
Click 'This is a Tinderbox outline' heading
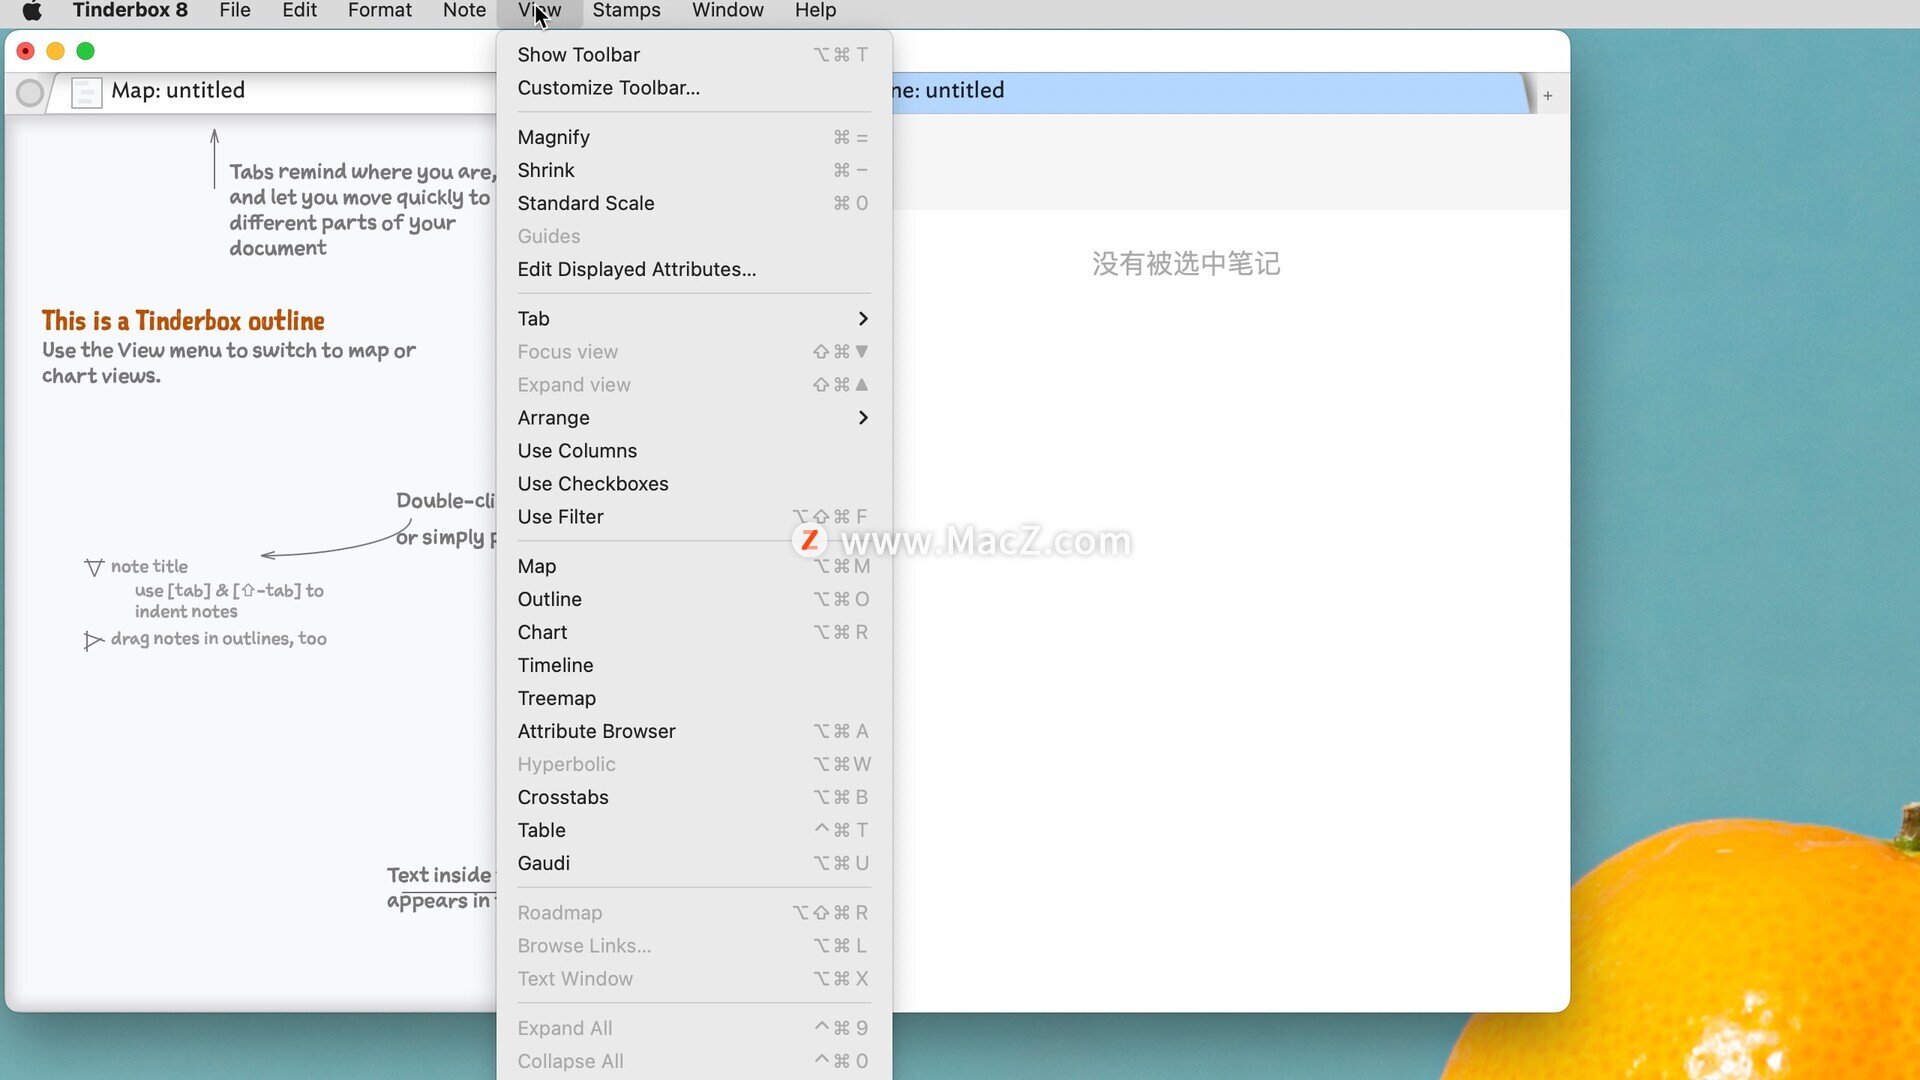tap(183, 321)
